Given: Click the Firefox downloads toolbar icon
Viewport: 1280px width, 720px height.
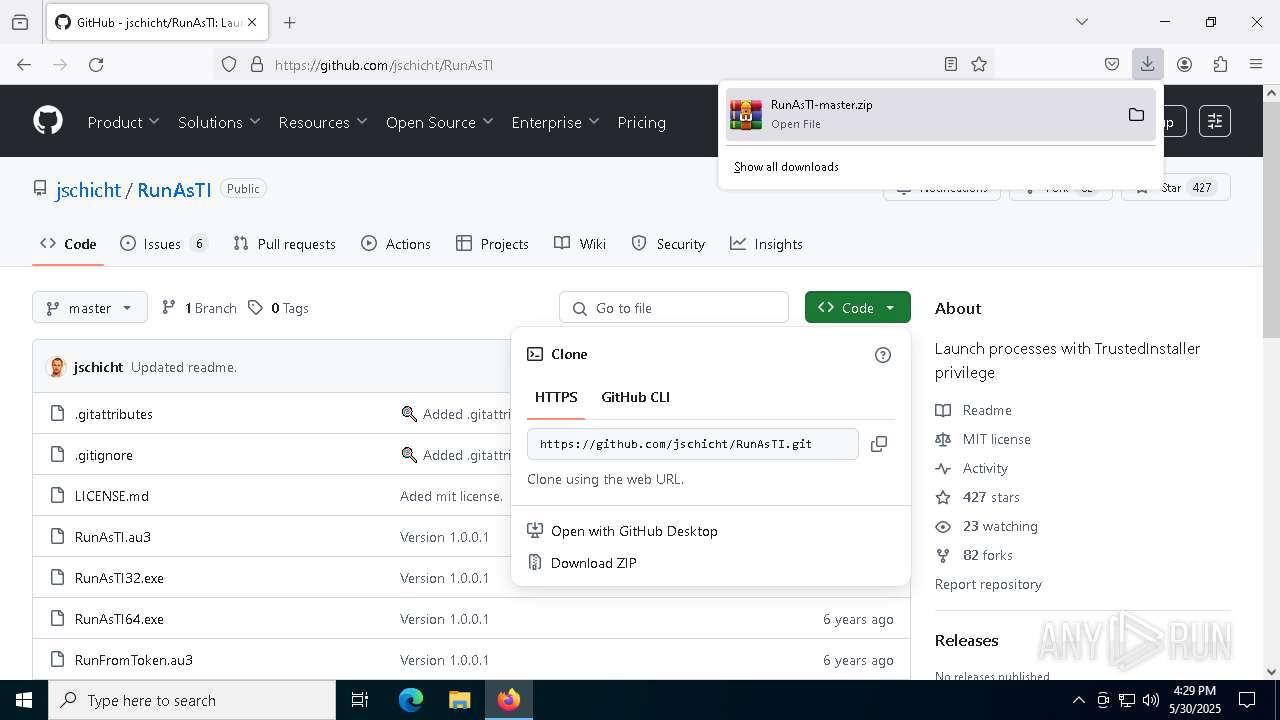Looking at the screenshot, I should [x=1147, y=64].
